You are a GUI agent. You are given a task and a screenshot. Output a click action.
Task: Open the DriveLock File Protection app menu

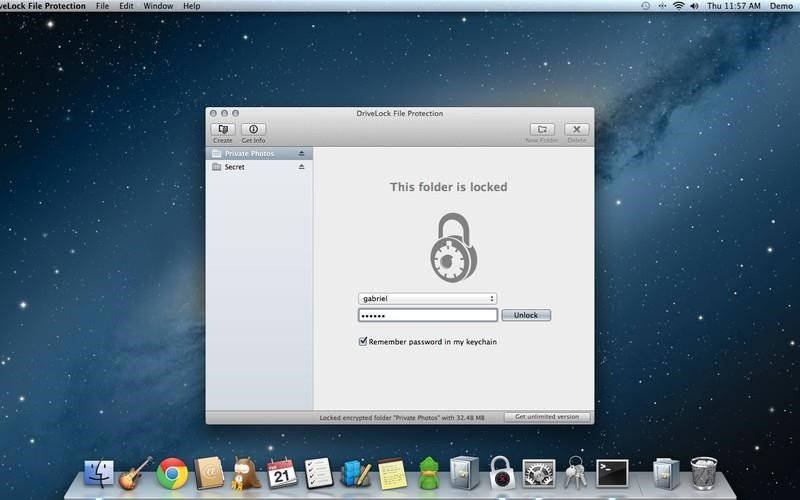43,6
